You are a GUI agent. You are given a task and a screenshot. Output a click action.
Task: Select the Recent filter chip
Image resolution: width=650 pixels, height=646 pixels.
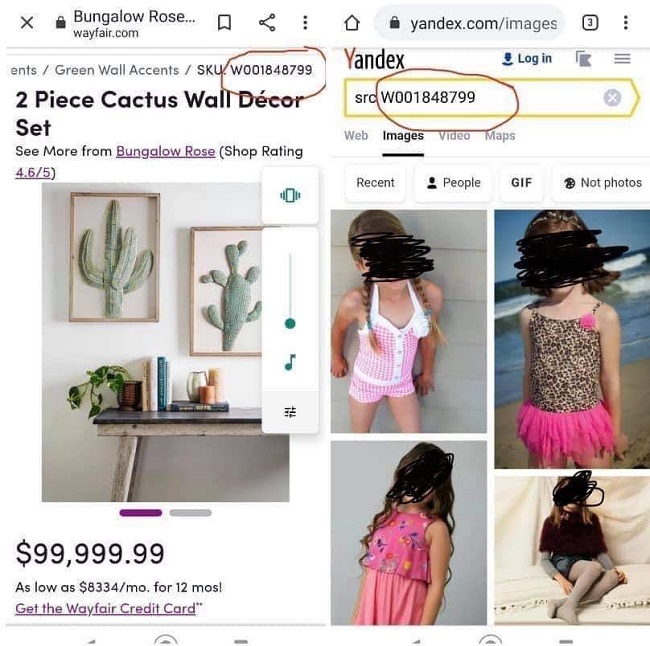point(375,183)
